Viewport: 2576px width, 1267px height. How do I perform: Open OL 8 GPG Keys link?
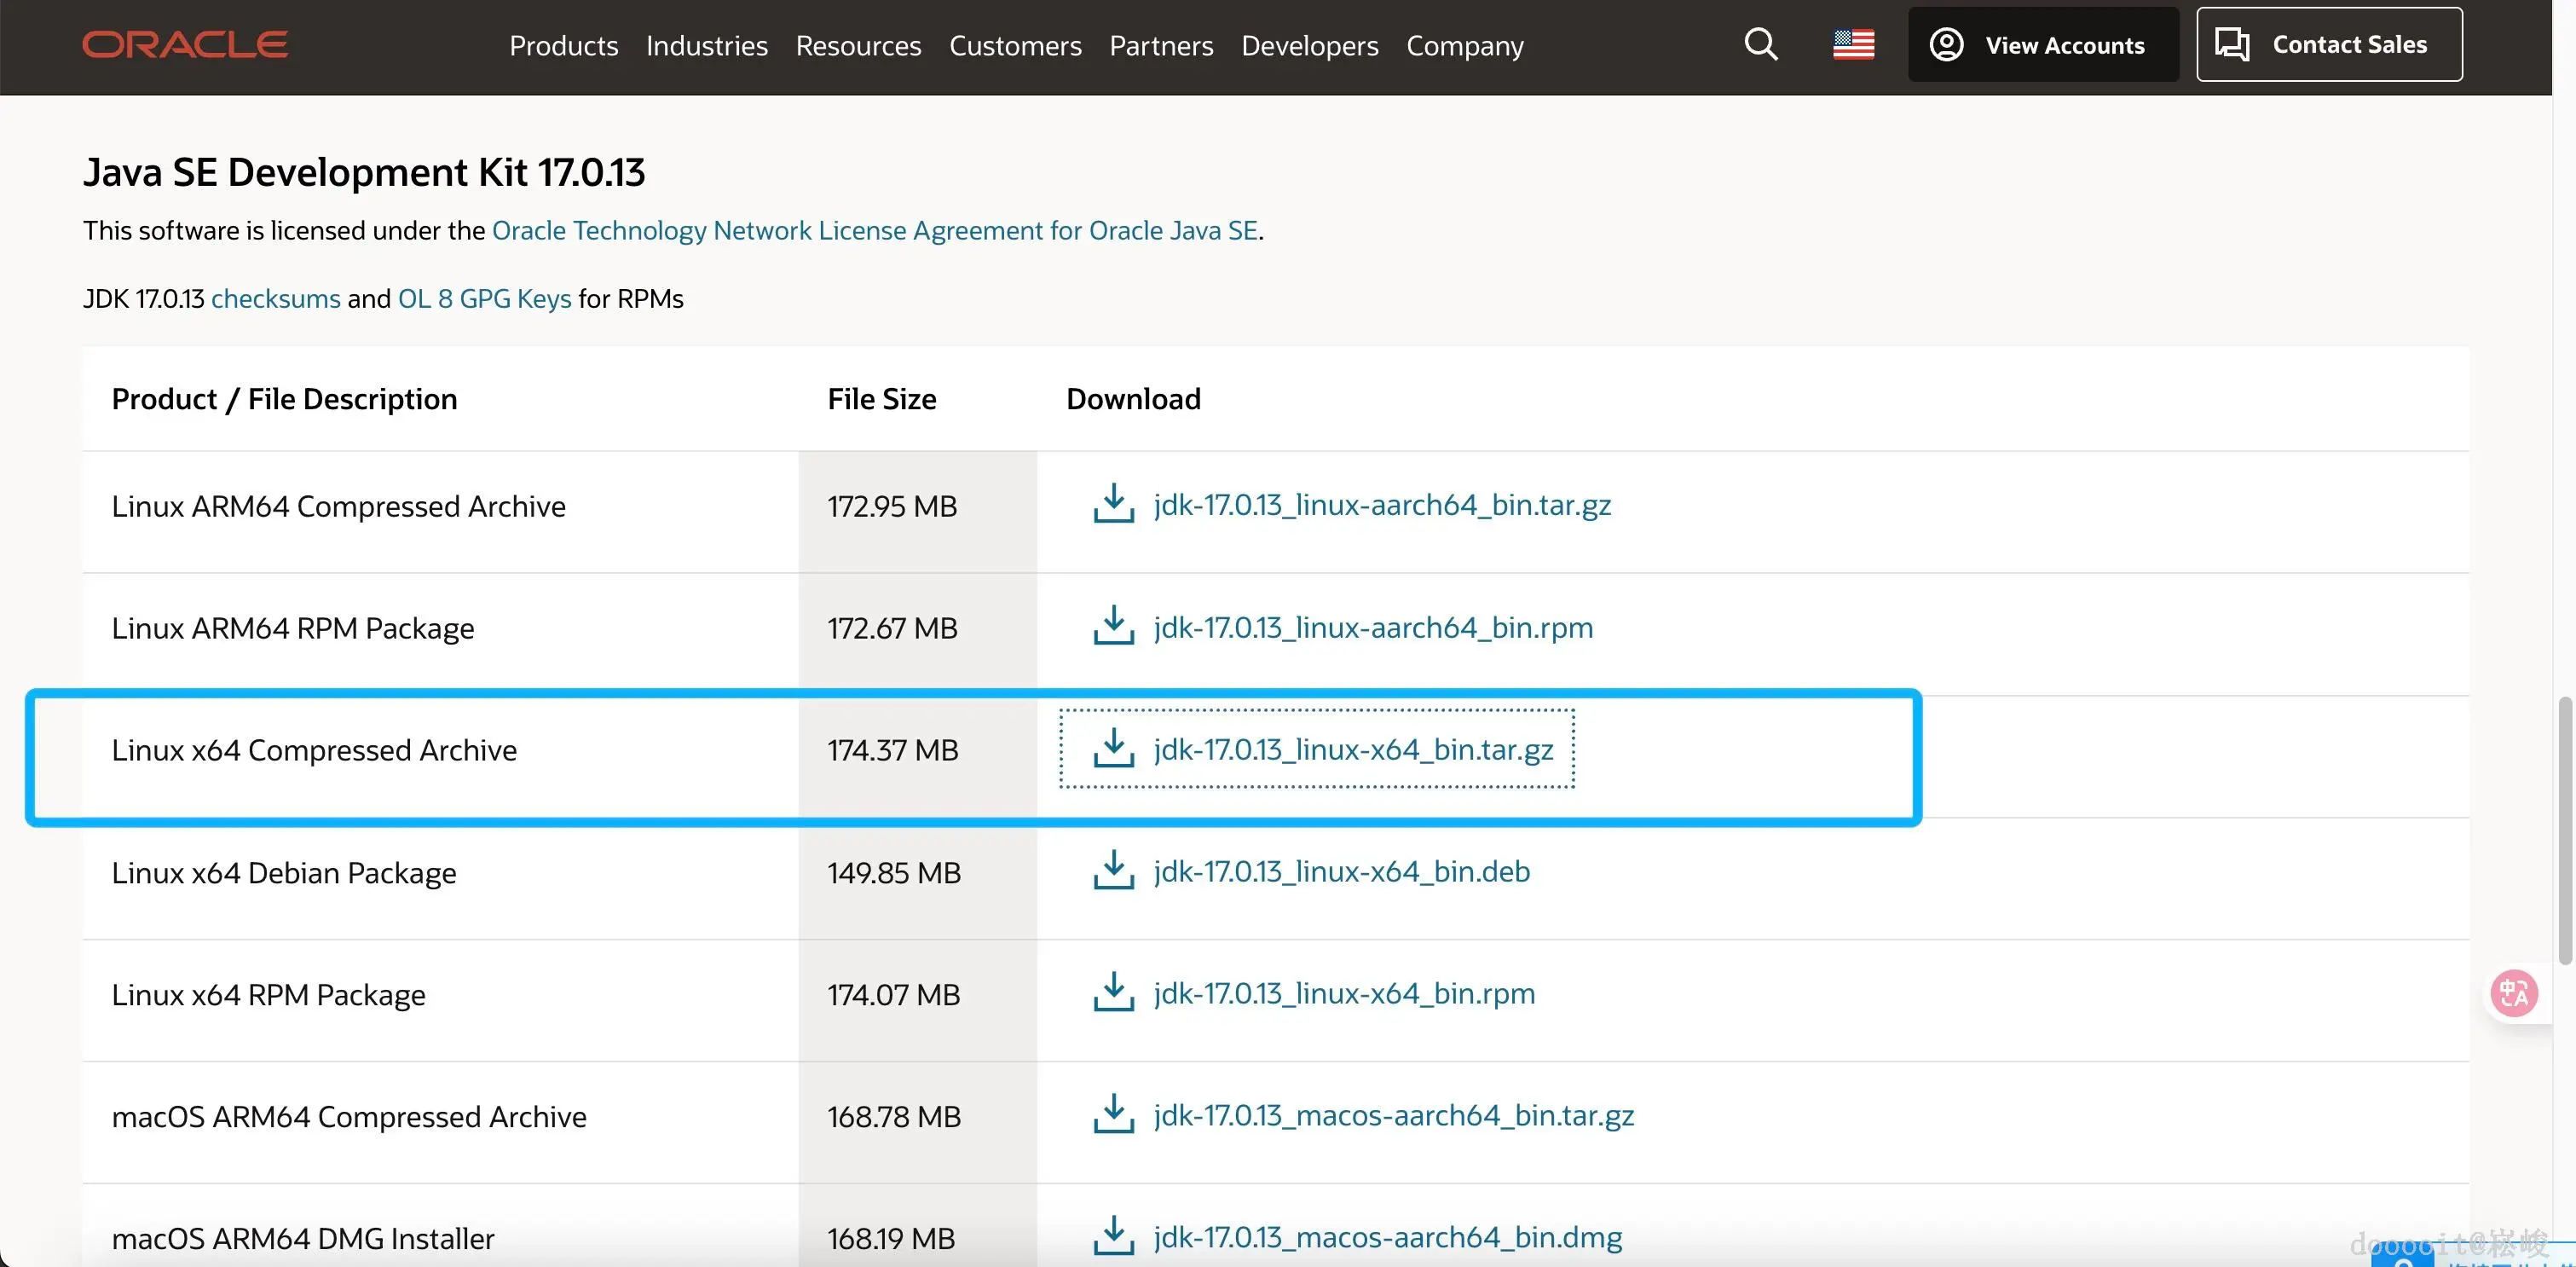click(x=484, y=299)
